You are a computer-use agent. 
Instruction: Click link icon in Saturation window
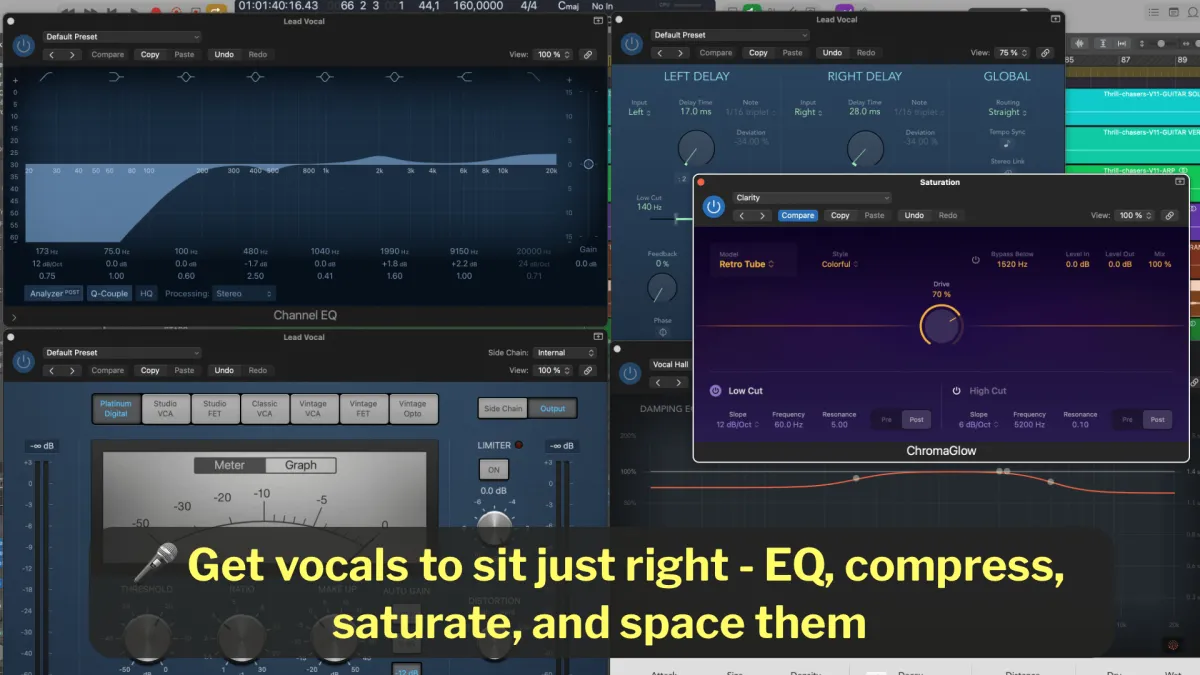point(1169,215)
